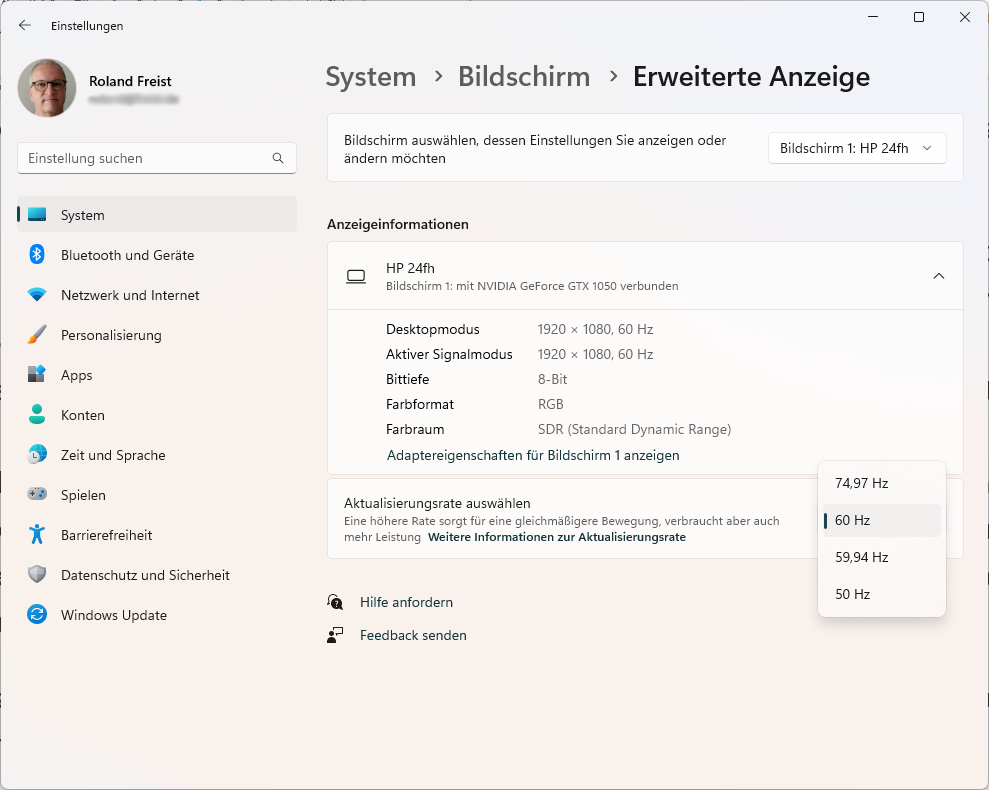The height and width of the screenshot is (790, 989).
Task: Click Weitere Informationen zur Aktualisierungsrate link
Action: 556,537
